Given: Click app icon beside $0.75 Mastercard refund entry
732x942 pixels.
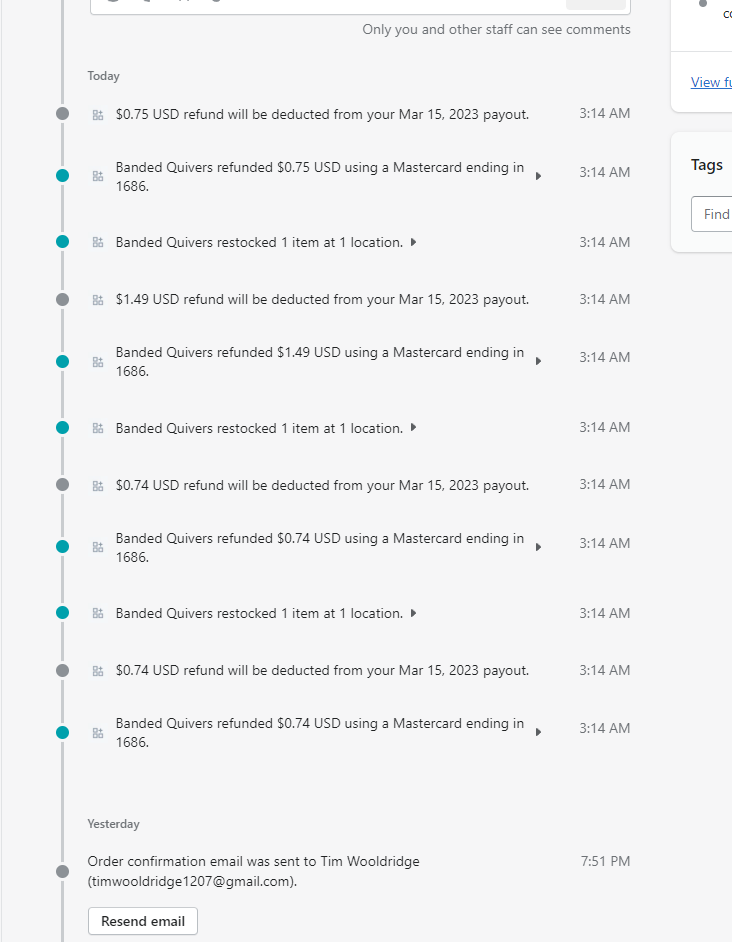Looking at the screenshot, I should (x=98, y=176).
